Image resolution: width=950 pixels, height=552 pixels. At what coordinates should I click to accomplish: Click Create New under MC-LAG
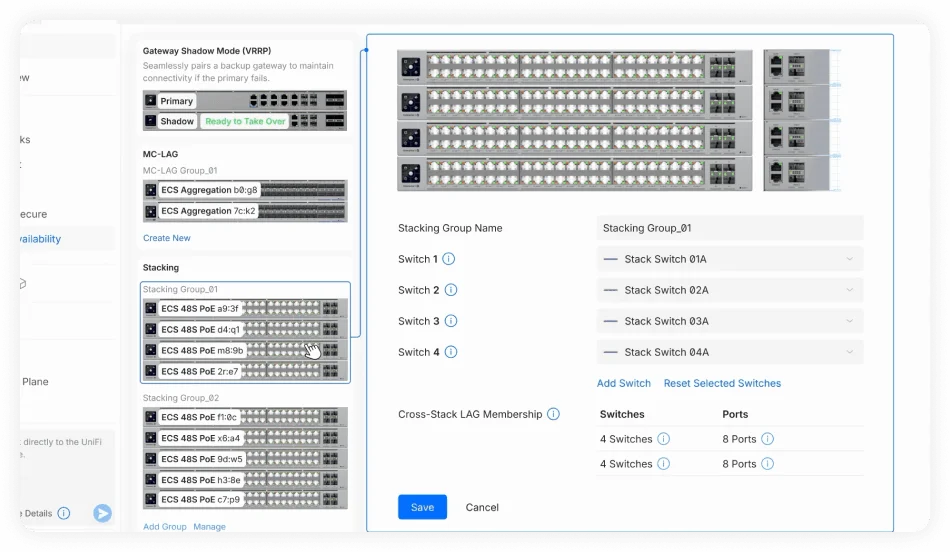(167, 238)
